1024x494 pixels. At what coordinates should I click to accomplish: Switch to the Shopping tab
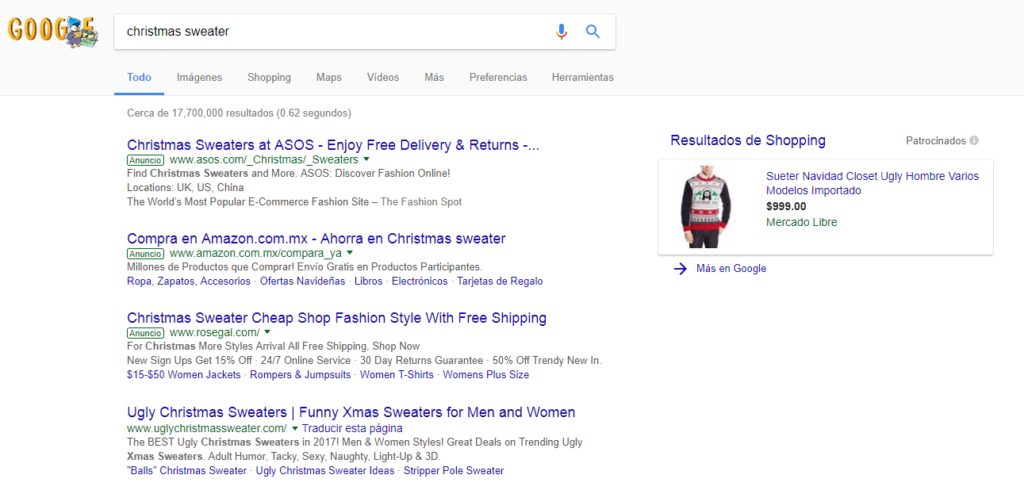pos(269,77)
